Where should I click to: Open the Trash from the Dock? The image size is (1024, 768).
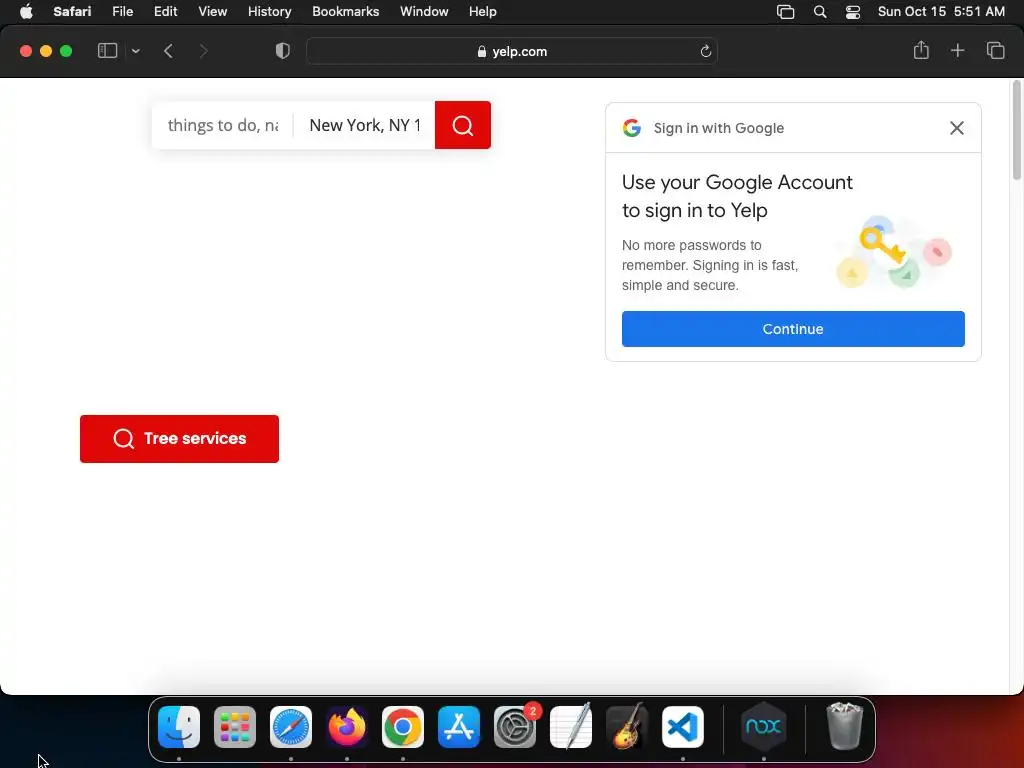click(844, 726)
